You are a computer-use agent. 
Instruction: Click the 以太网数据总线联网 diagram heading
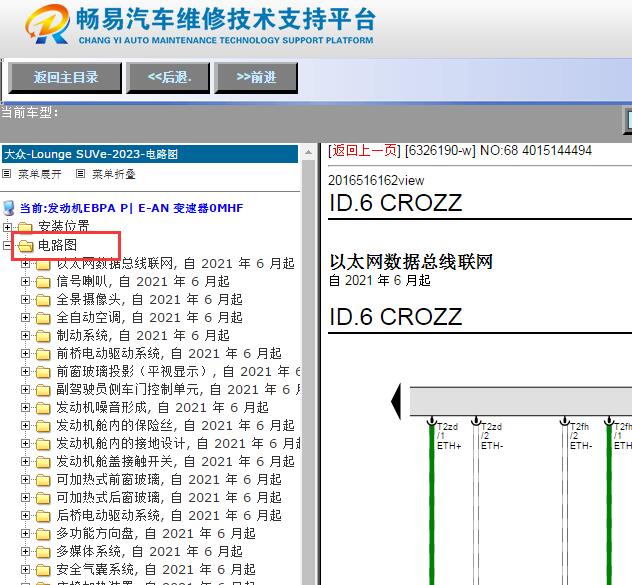point(411,262)
